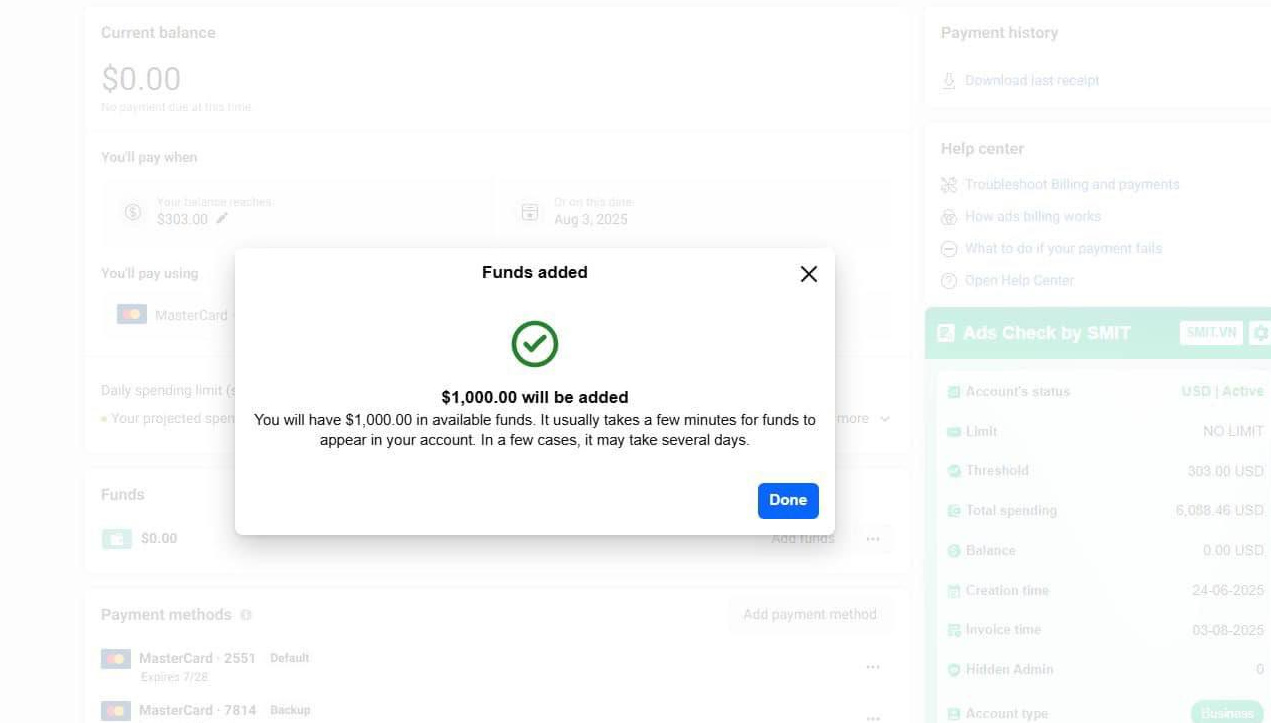Click the Ads Check by SMIT logo icon

click(946, 333)
